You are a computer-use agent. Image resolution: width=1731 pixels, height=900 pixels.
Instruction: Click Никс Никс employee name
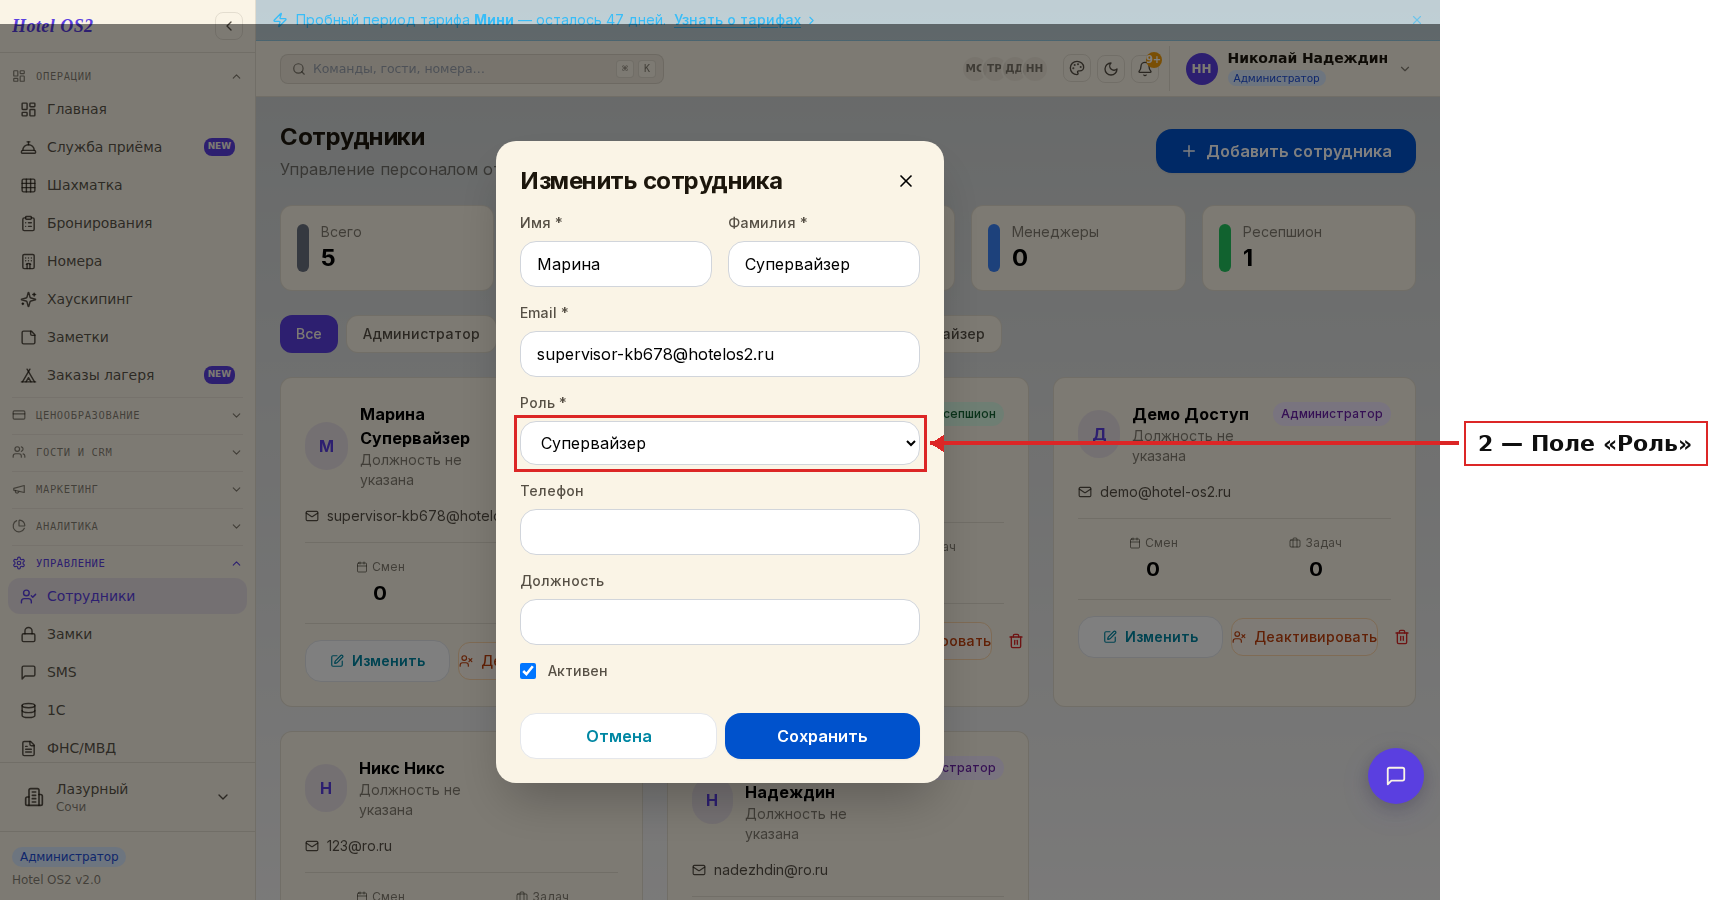tap(402, 768)
